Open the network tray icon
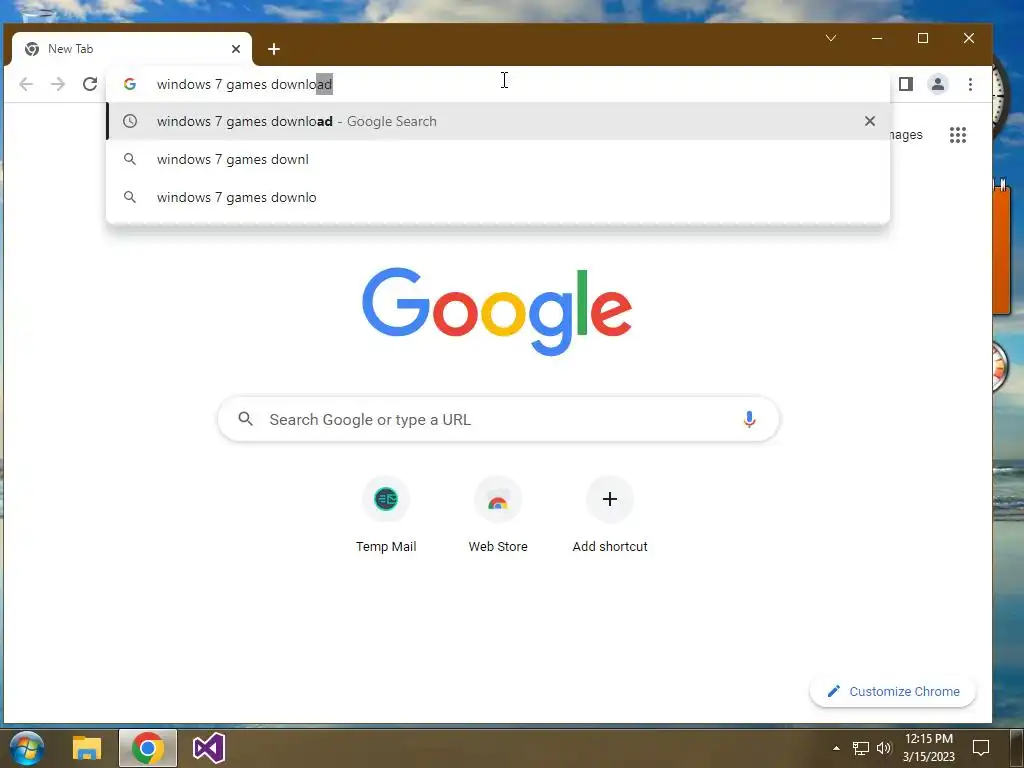The height and width of the screenshot is (768, 1024). point(861,748)
